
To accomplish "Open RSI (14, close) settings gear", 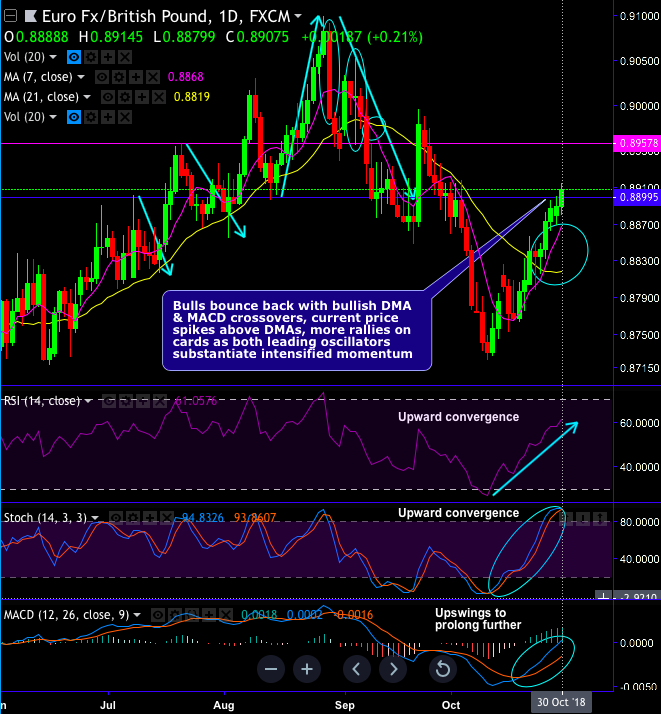I will [x=126, y=401].
